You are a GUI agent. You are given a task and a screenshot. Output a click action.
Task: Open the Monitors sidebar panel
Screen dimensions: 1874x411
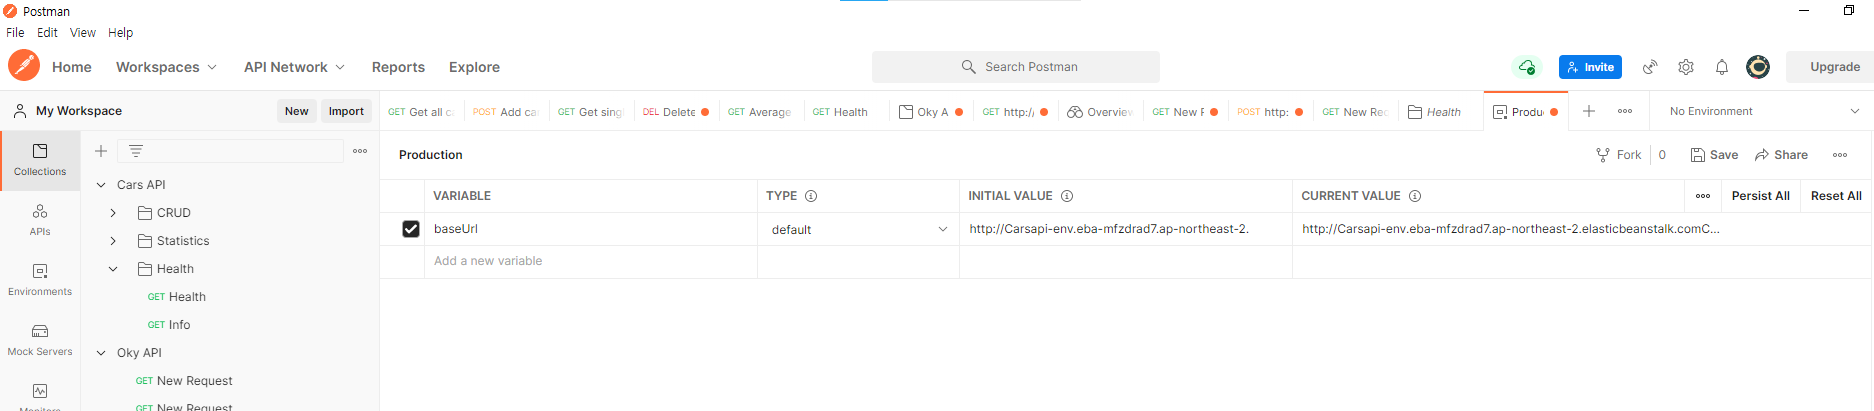[x=40, y=395]
